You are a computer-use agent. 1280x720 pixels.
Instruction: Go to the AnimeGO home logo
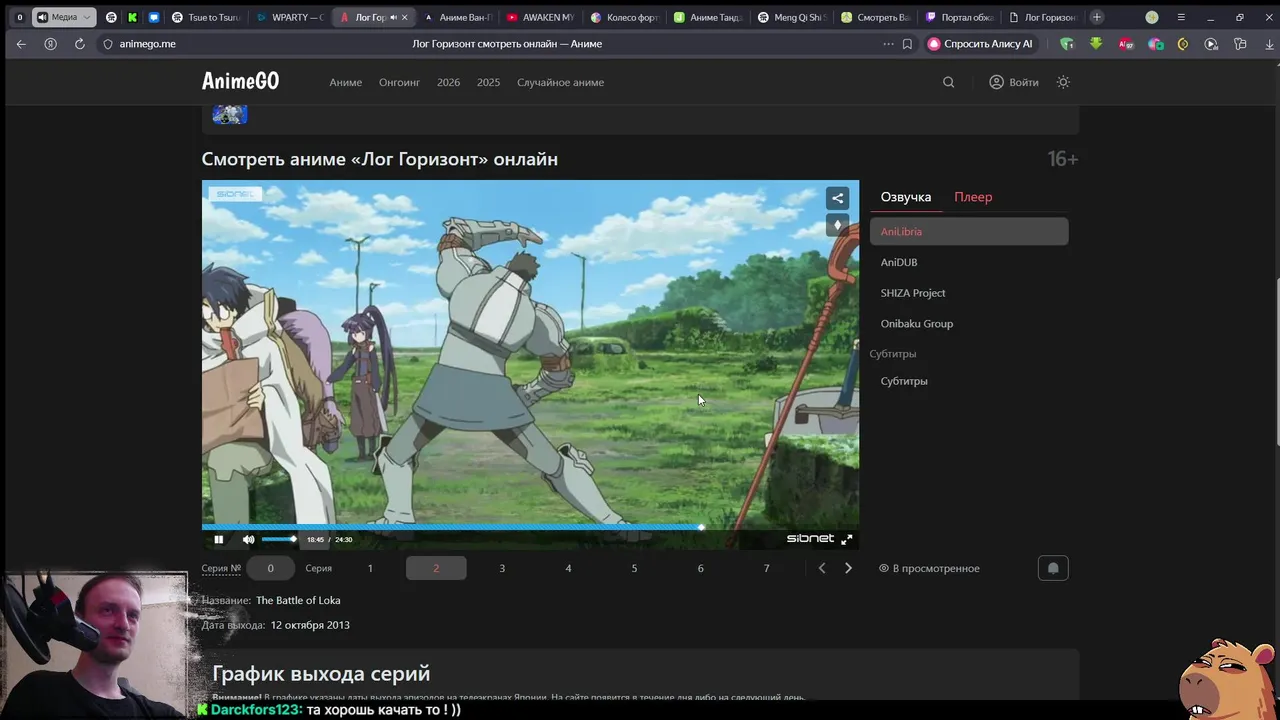click(240, 81)
